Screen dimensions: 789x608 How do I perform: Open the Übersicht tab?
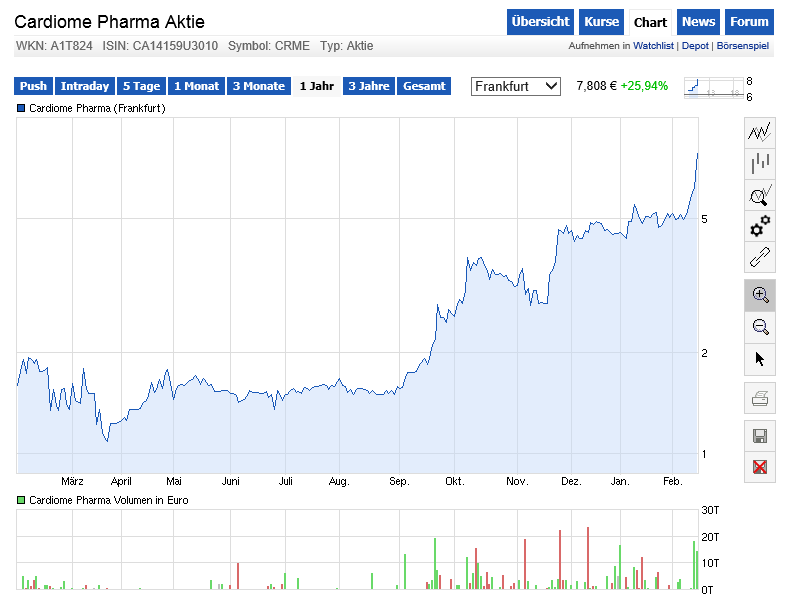540,22
